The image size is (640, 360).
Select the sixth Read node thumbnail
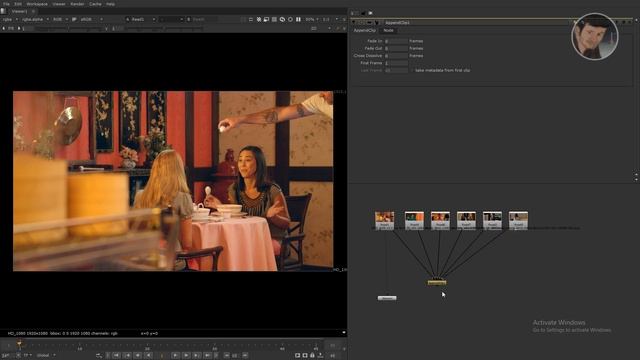[x=518, y=220]
